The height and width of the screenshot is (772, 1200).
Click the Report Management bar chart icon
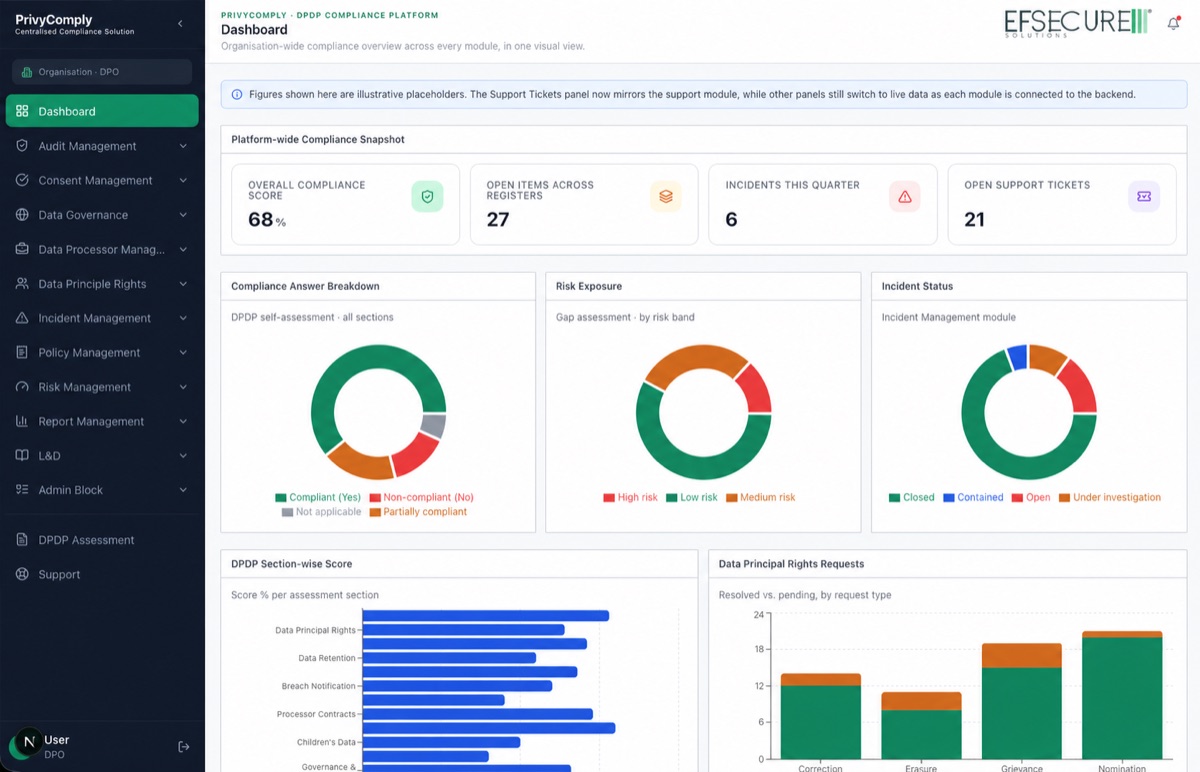tap(22, 421)
